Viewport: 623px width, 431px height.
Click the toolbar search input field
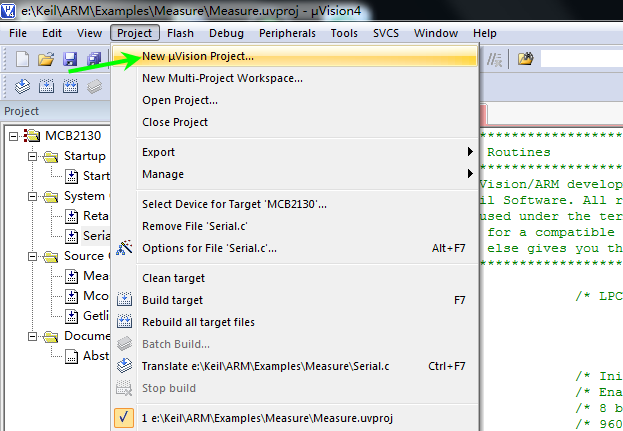click(582, 60)
